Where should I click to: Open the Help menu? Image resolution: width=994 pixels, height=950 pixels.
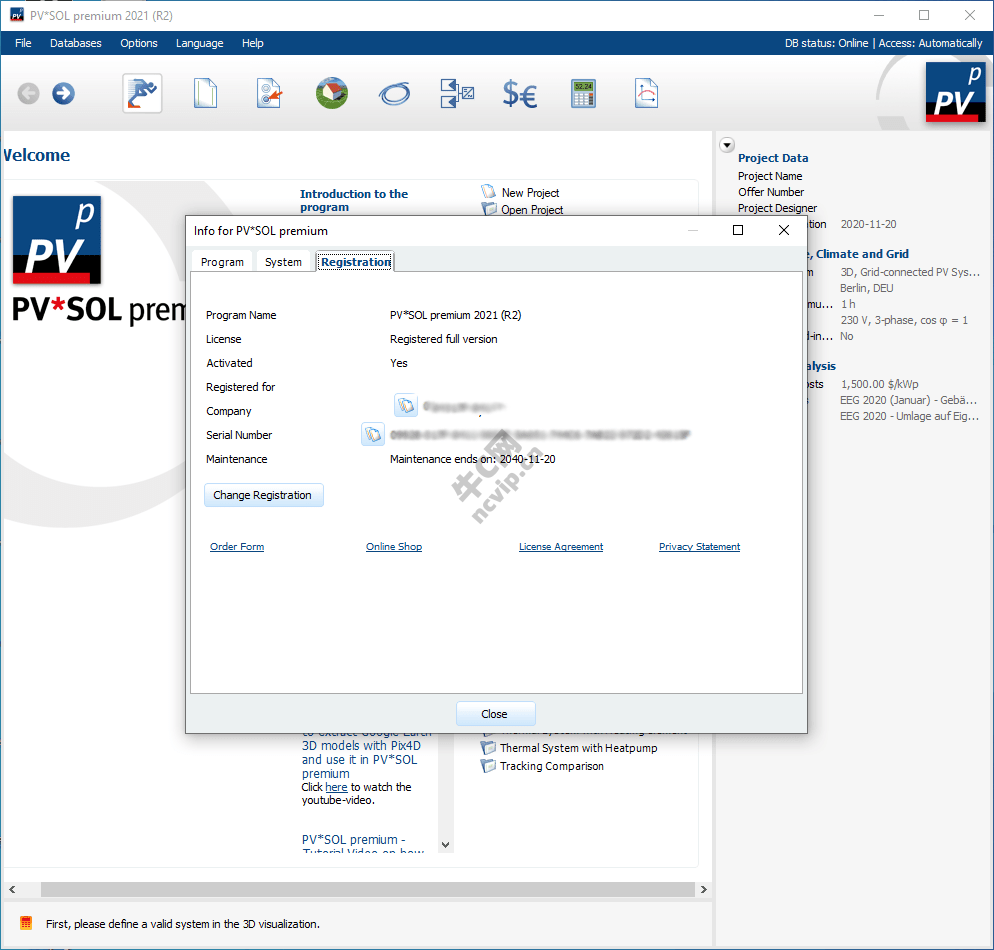click(252, 43)
